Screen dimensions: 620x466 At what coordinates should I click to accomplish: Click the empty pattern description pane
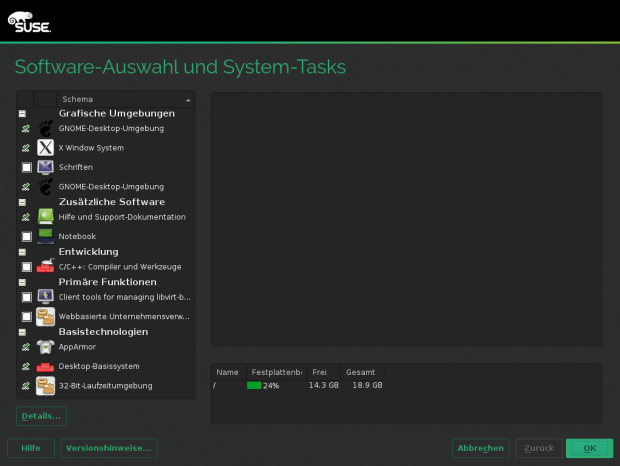(406, 219)
